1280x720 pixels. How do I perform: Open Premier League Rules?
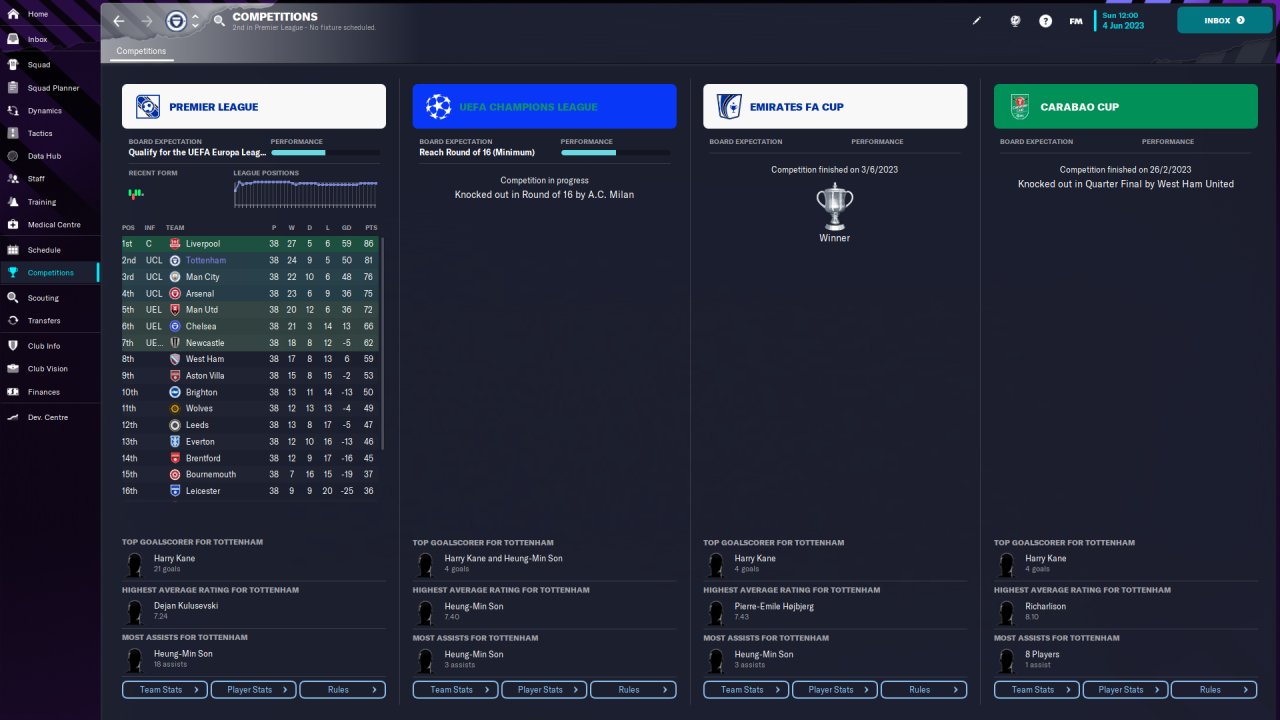tap(343, 689)
